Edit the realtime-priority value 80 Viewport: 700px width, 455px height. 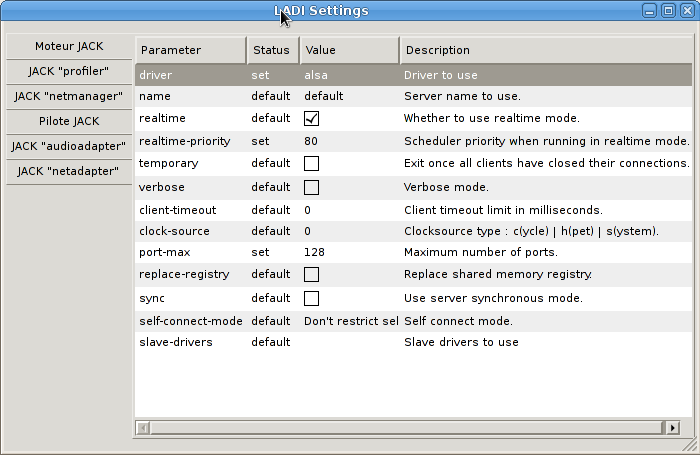[311, 142]
